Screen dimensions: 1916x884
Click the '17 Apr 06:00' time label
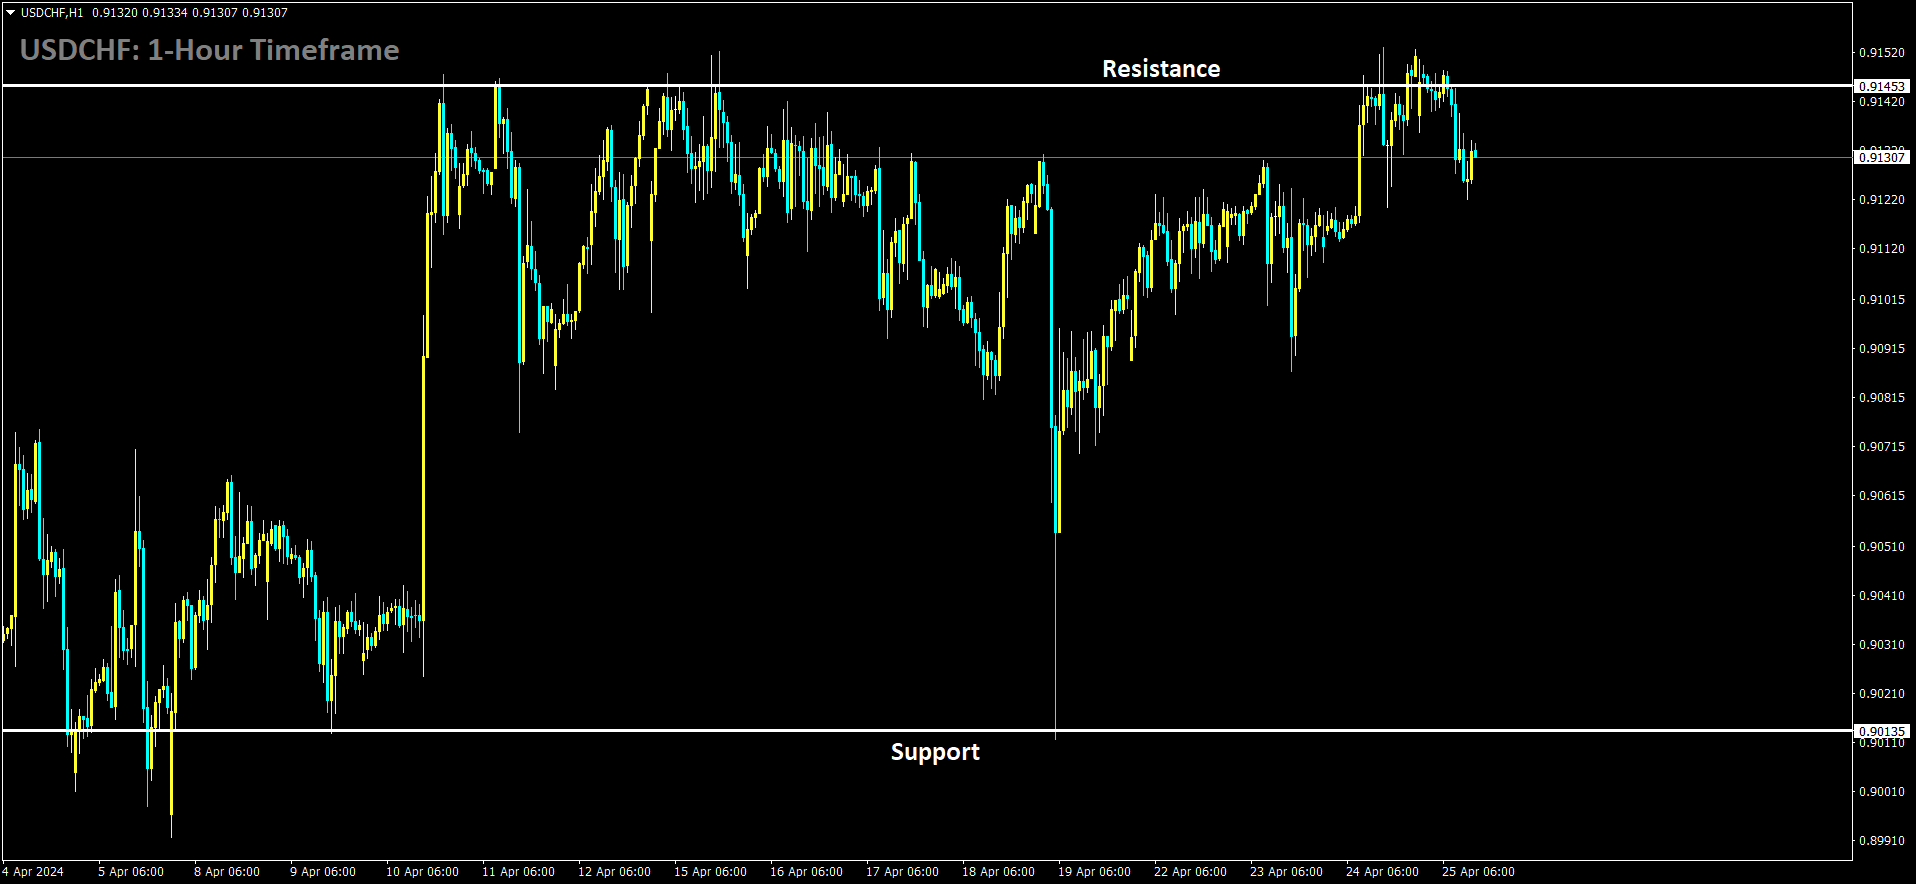902,872
